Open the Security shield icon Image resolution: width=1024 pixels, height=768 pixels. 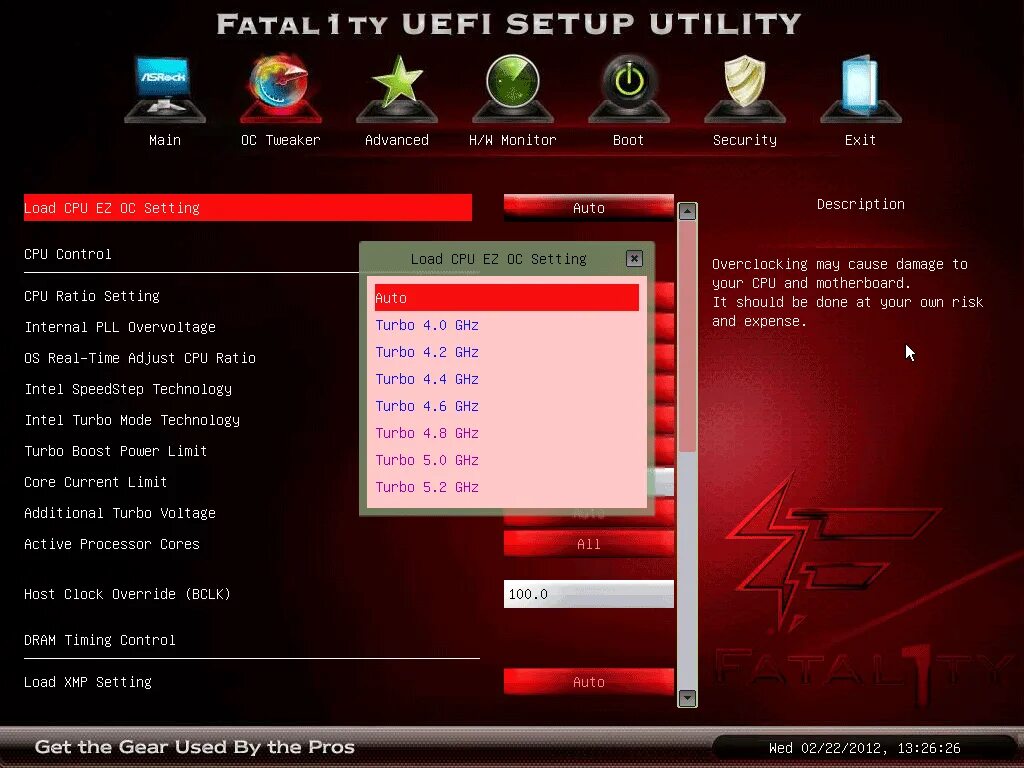[744, 88]
